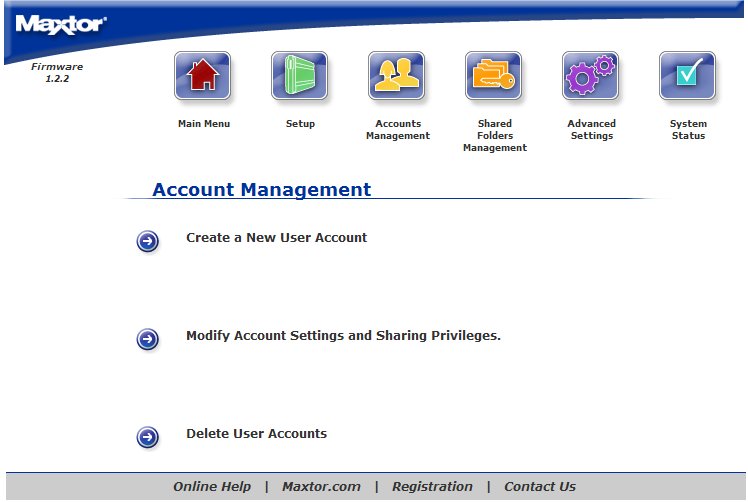748x502 pixels.
Task: Open the Contact Us footer link
Action: 539,487
